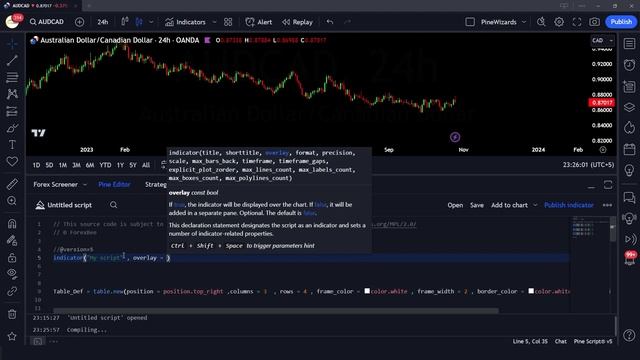Select the All time range
640x360 pixels.
click(146, 165)
